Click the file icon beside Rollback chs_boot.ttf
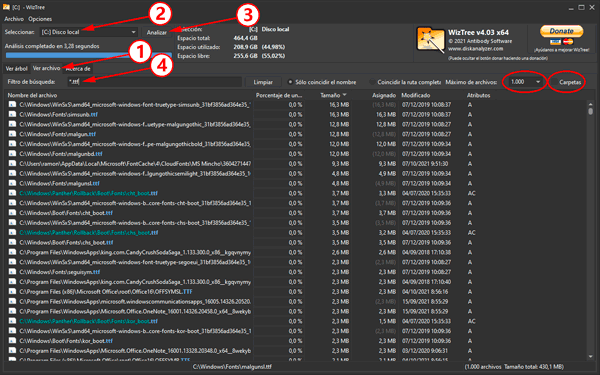Image resolution: width=600 pixels, height=375 pixels. pyautogui.click(x=12, y=232)
